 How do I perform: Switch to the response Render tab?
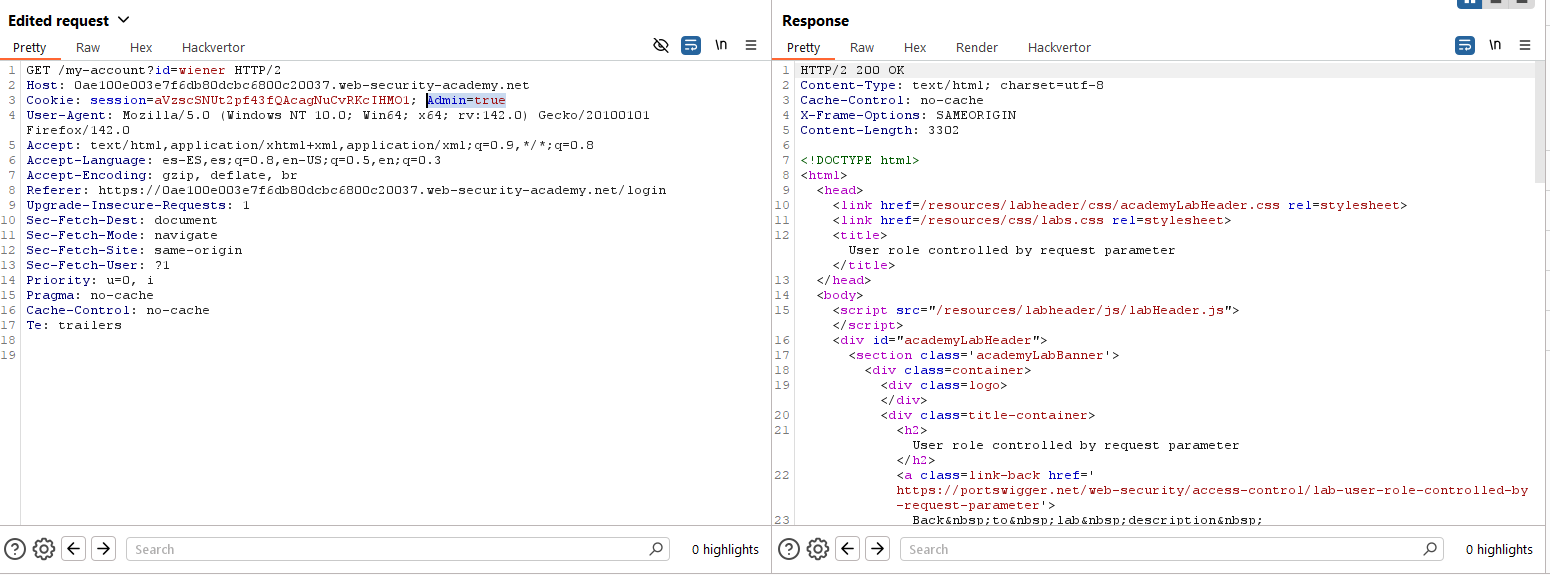976,47
